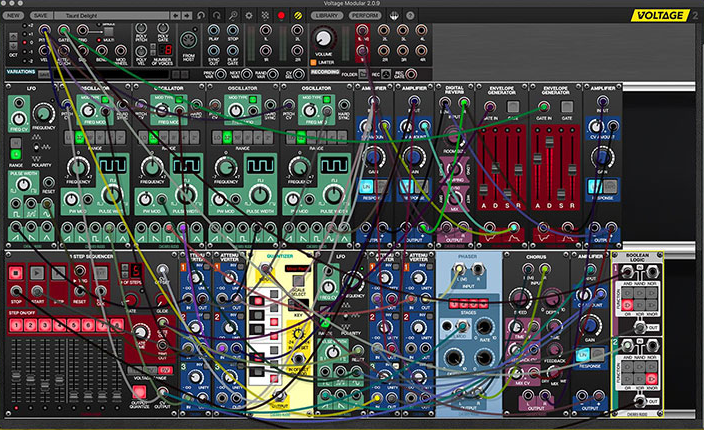The image size is (704, 430).
Task: Click the Variations SAVE button
Action: (44, 74)
